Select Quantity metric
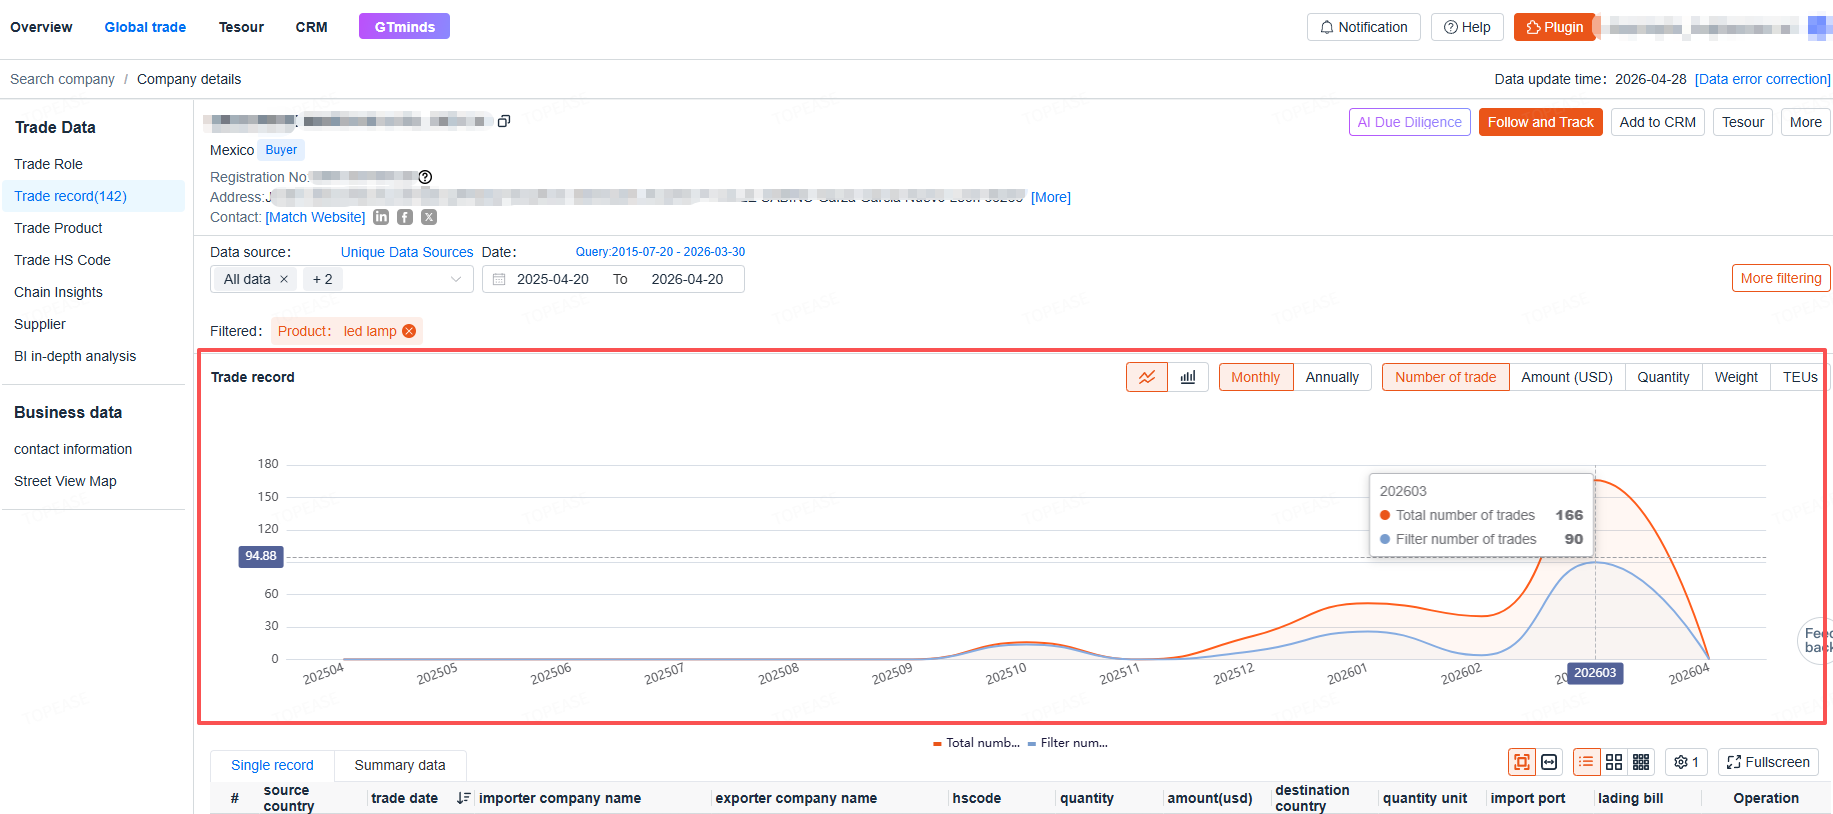The height and width of the screenshot is (814, 1833). tap(1663, 377)
